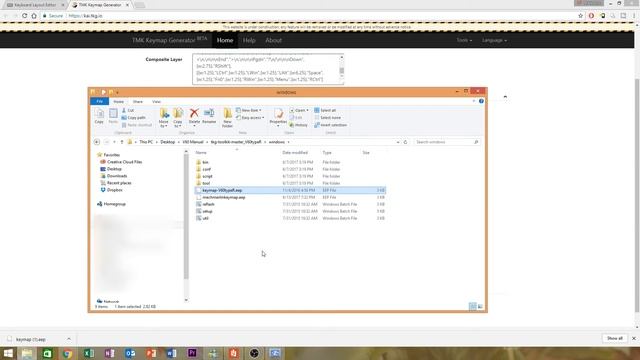Click Chrome home button icon

coord(34,16)
